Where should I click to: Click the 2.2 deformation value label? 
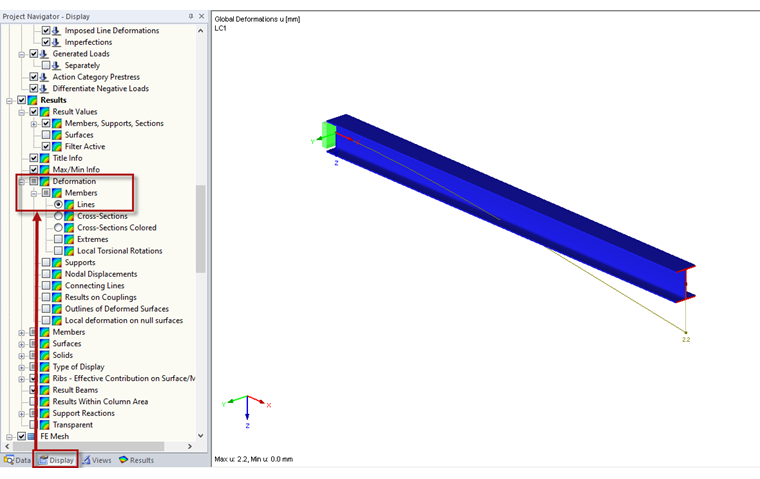coord(686,339)
